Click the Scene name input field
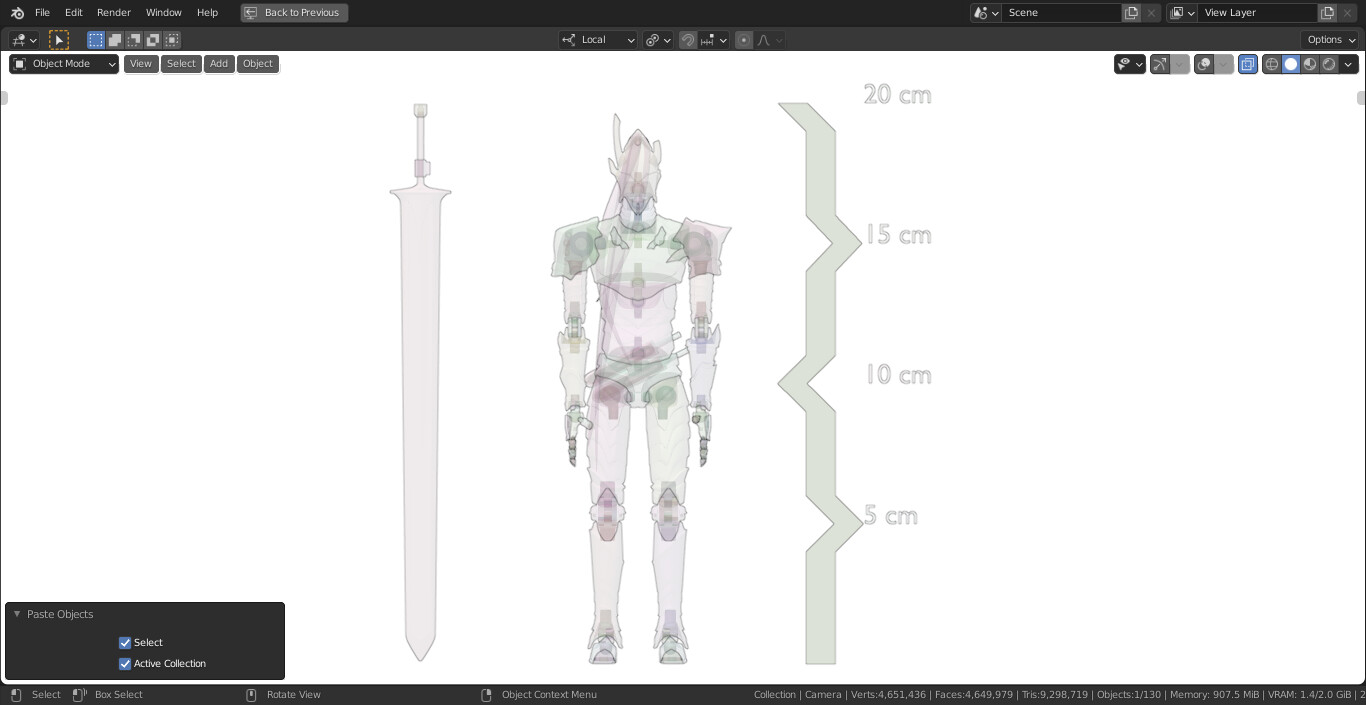The width and height of the screenshot is (1366, 705). click(x=1062, y=13)
